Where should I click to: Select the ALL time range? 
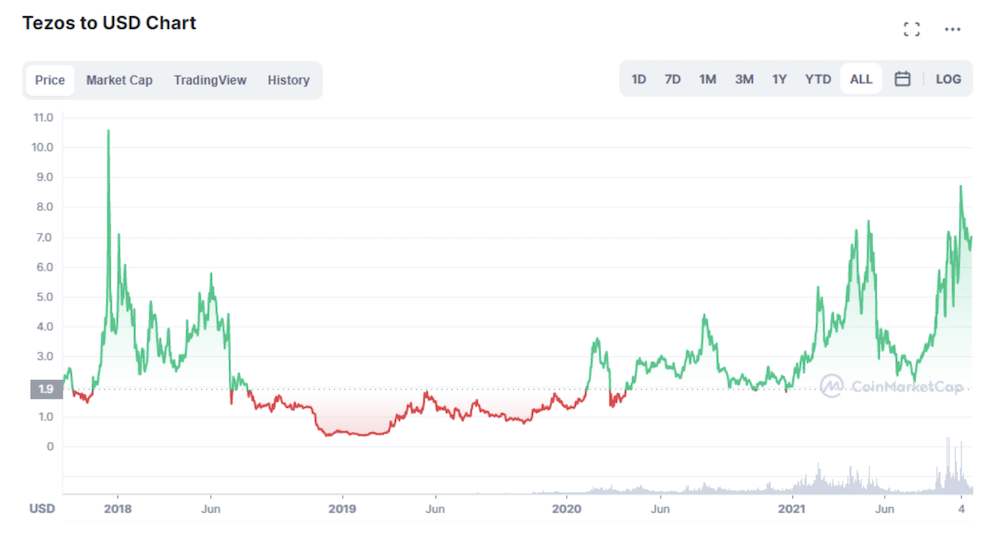coord(860,79)
